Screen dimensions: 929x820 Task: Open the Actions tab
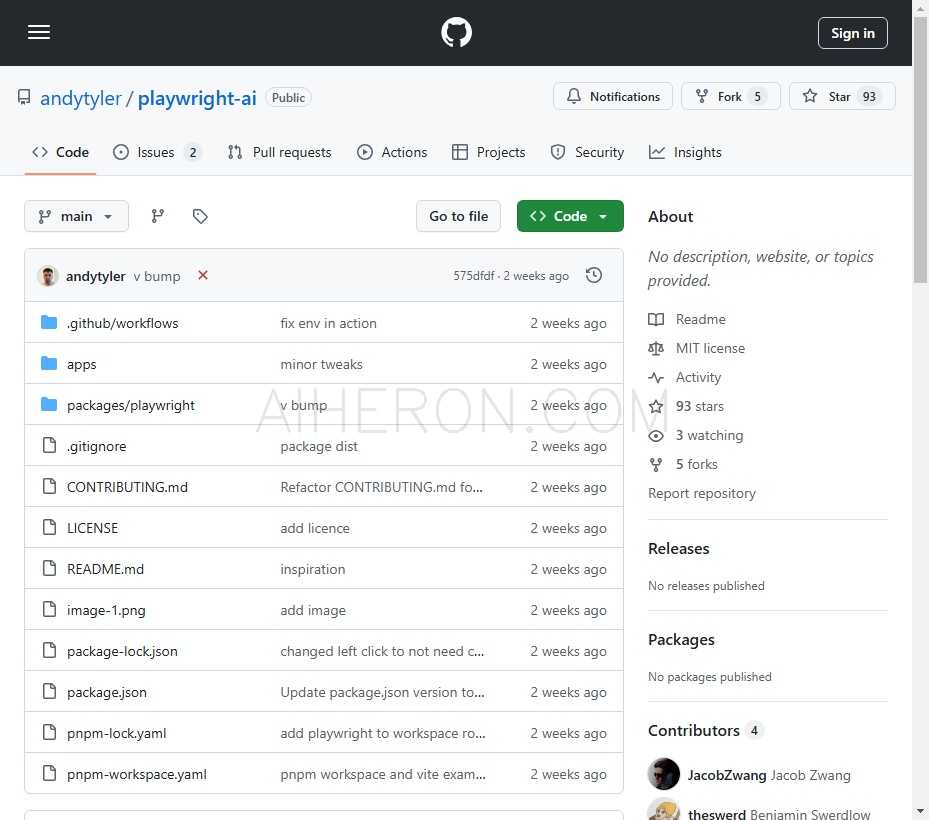392,152
